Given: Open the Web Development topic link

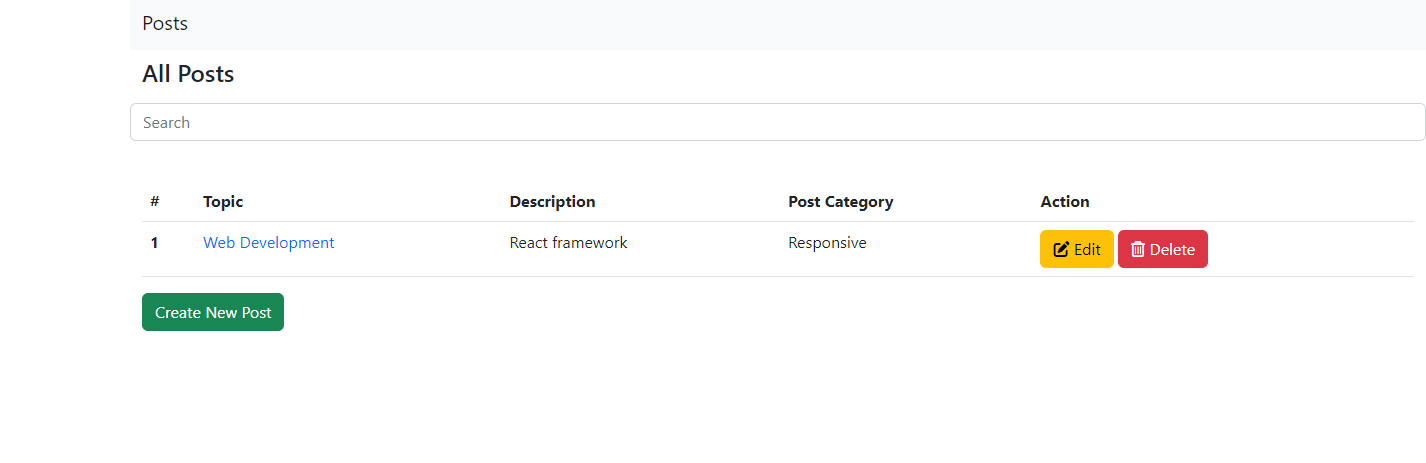Looking at the screenshot, I should (x=268, y=243).
